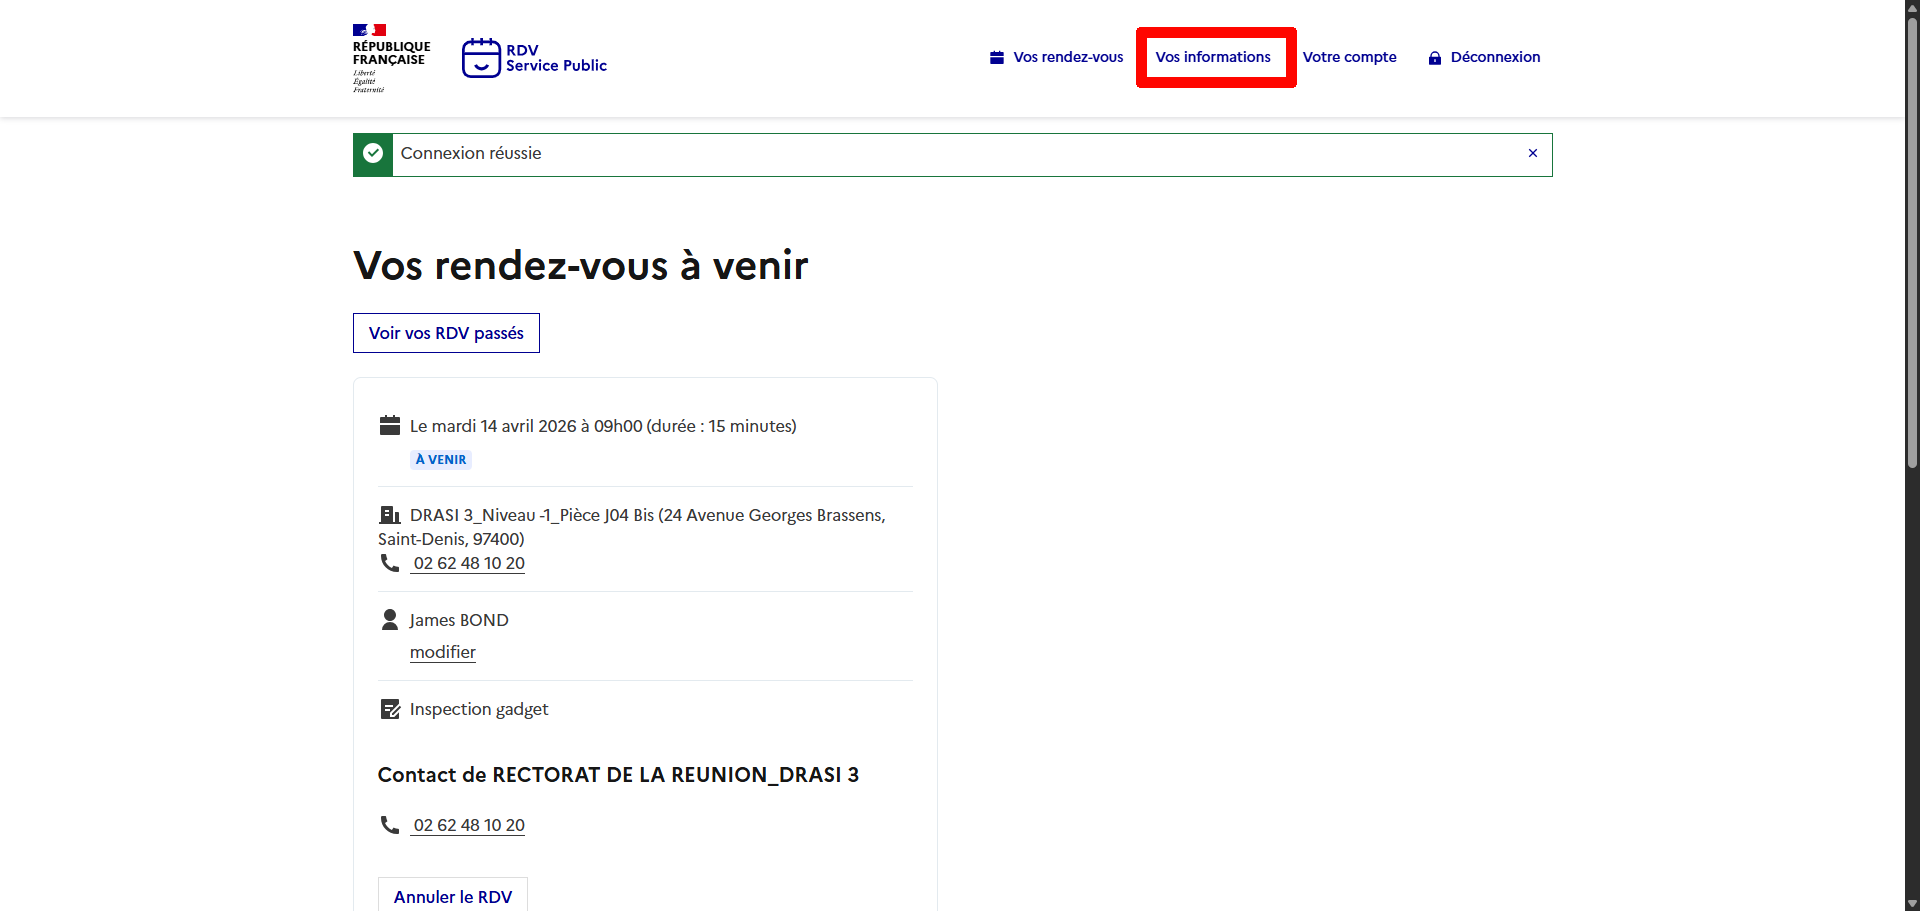Image resolution: width=1920 pixels, height=911 pixels.
Task: Click the scrollbar down arrow
Action: click(1912, 904)
